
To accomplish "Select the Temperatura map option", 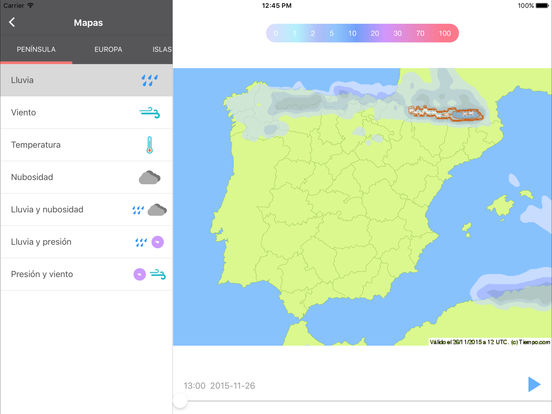I will tap(86, 145).
